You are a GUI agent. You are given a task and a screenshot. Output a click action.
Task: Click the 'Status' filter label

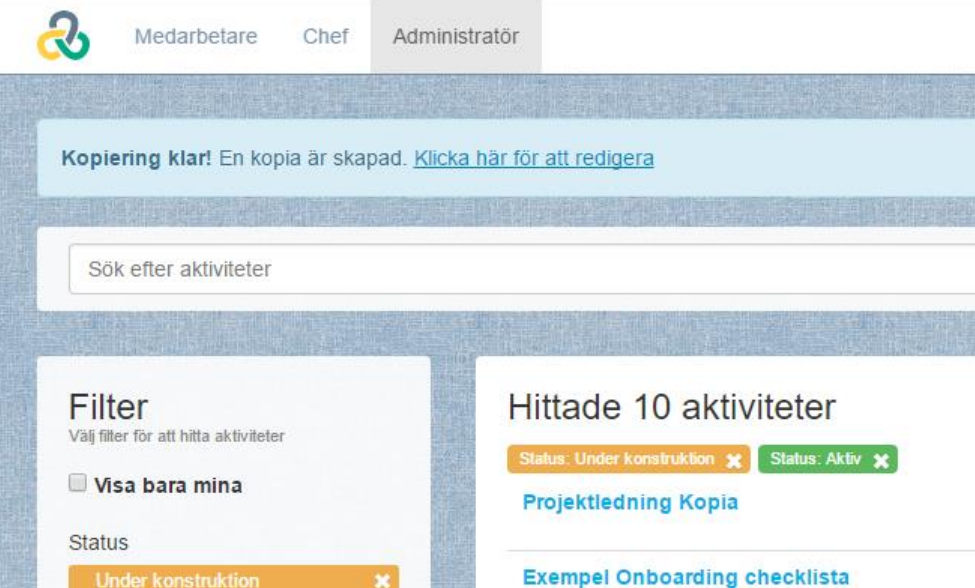pos(98,542)
